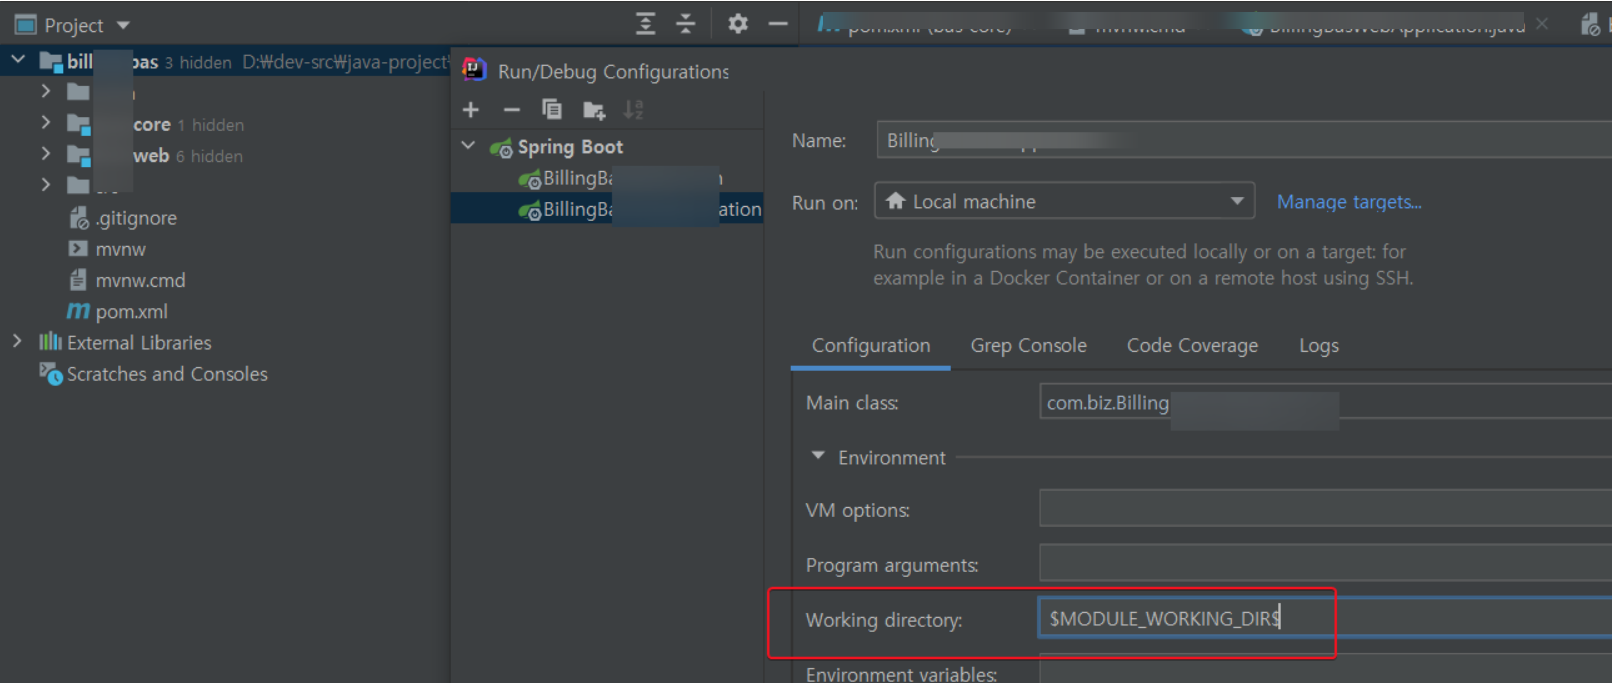Open the pom.xml editor tab
1612x684 pixels.
pyautogui.click(x=915, y=25)
